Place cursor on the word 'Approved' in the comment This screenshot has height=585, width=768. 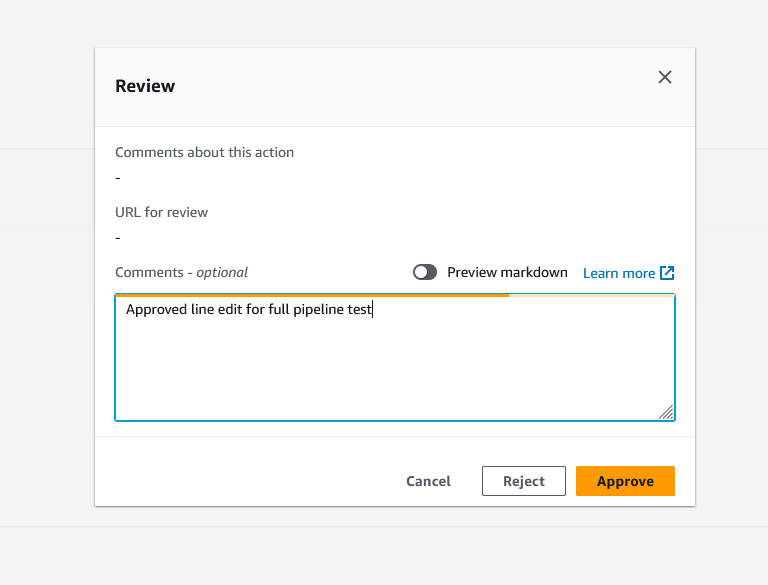pos(156,310)
